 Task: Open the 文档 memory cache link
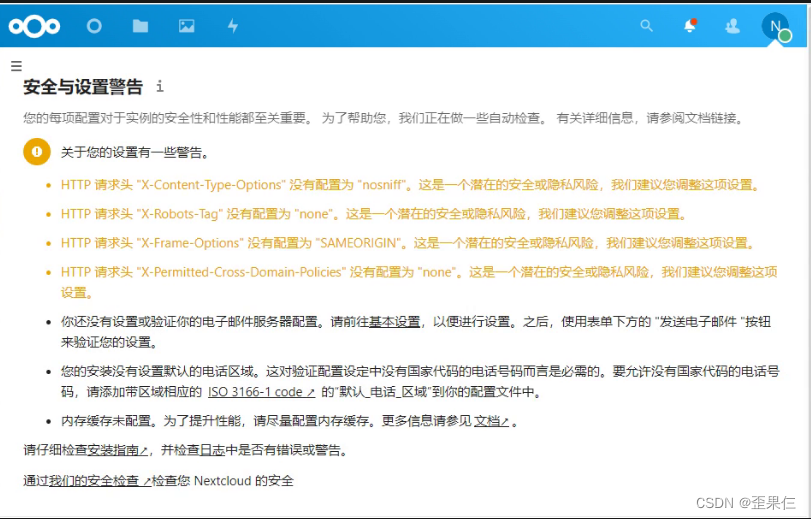pos(491,421)
